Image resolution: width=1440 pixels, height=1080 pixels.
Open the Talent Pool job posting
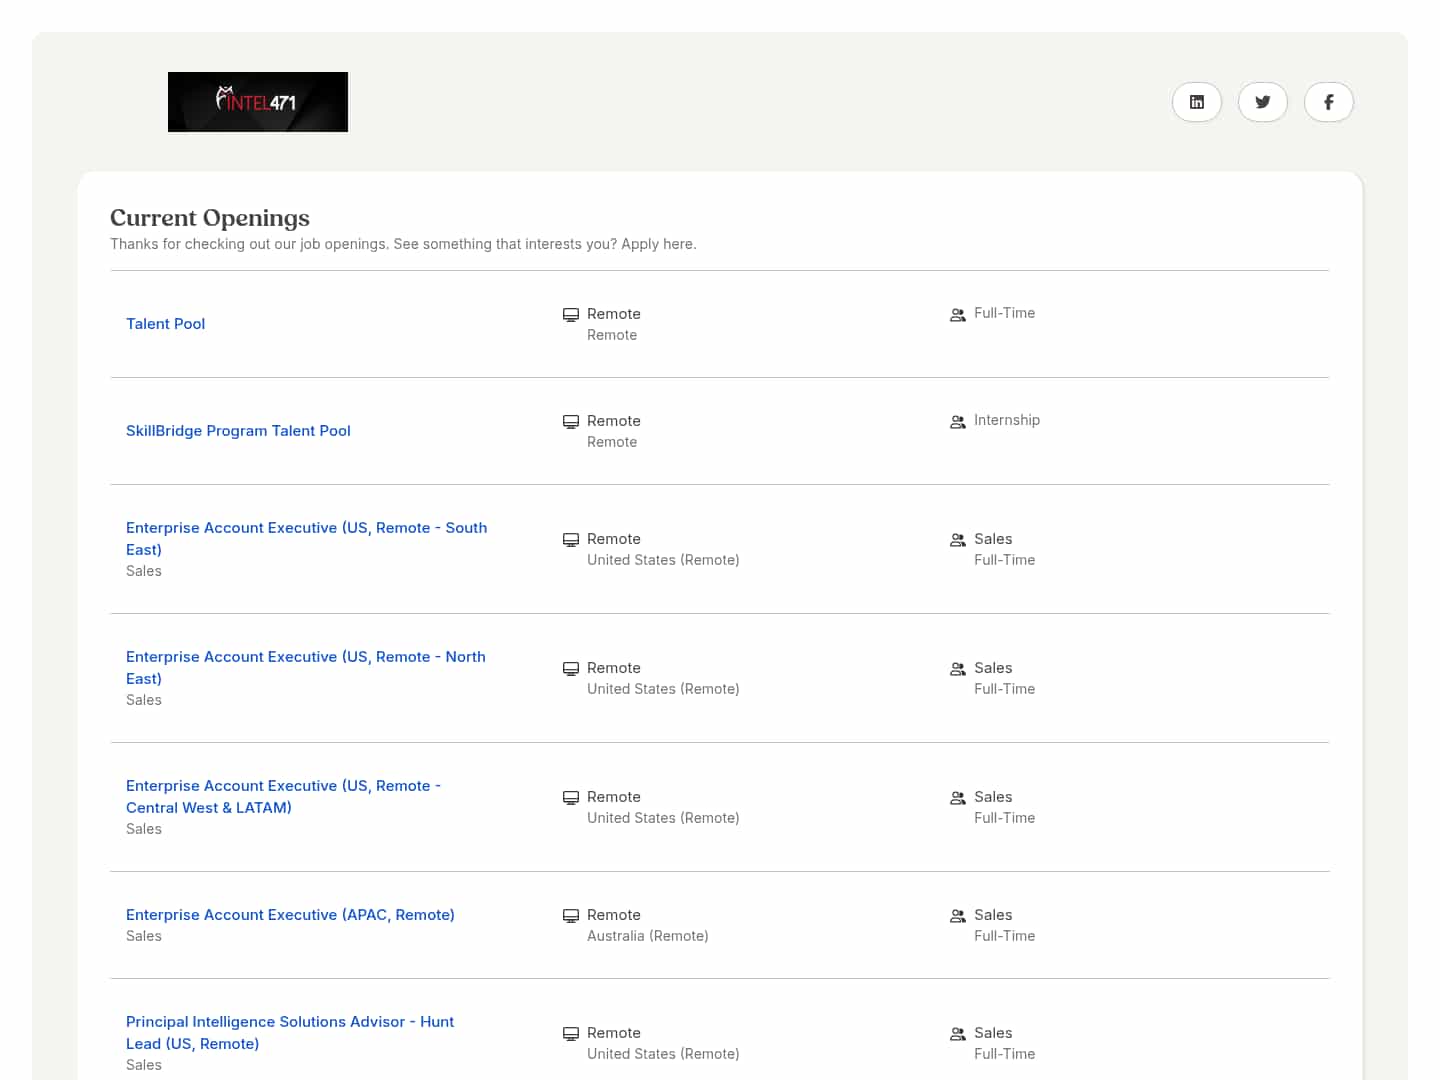coord(165,323)
